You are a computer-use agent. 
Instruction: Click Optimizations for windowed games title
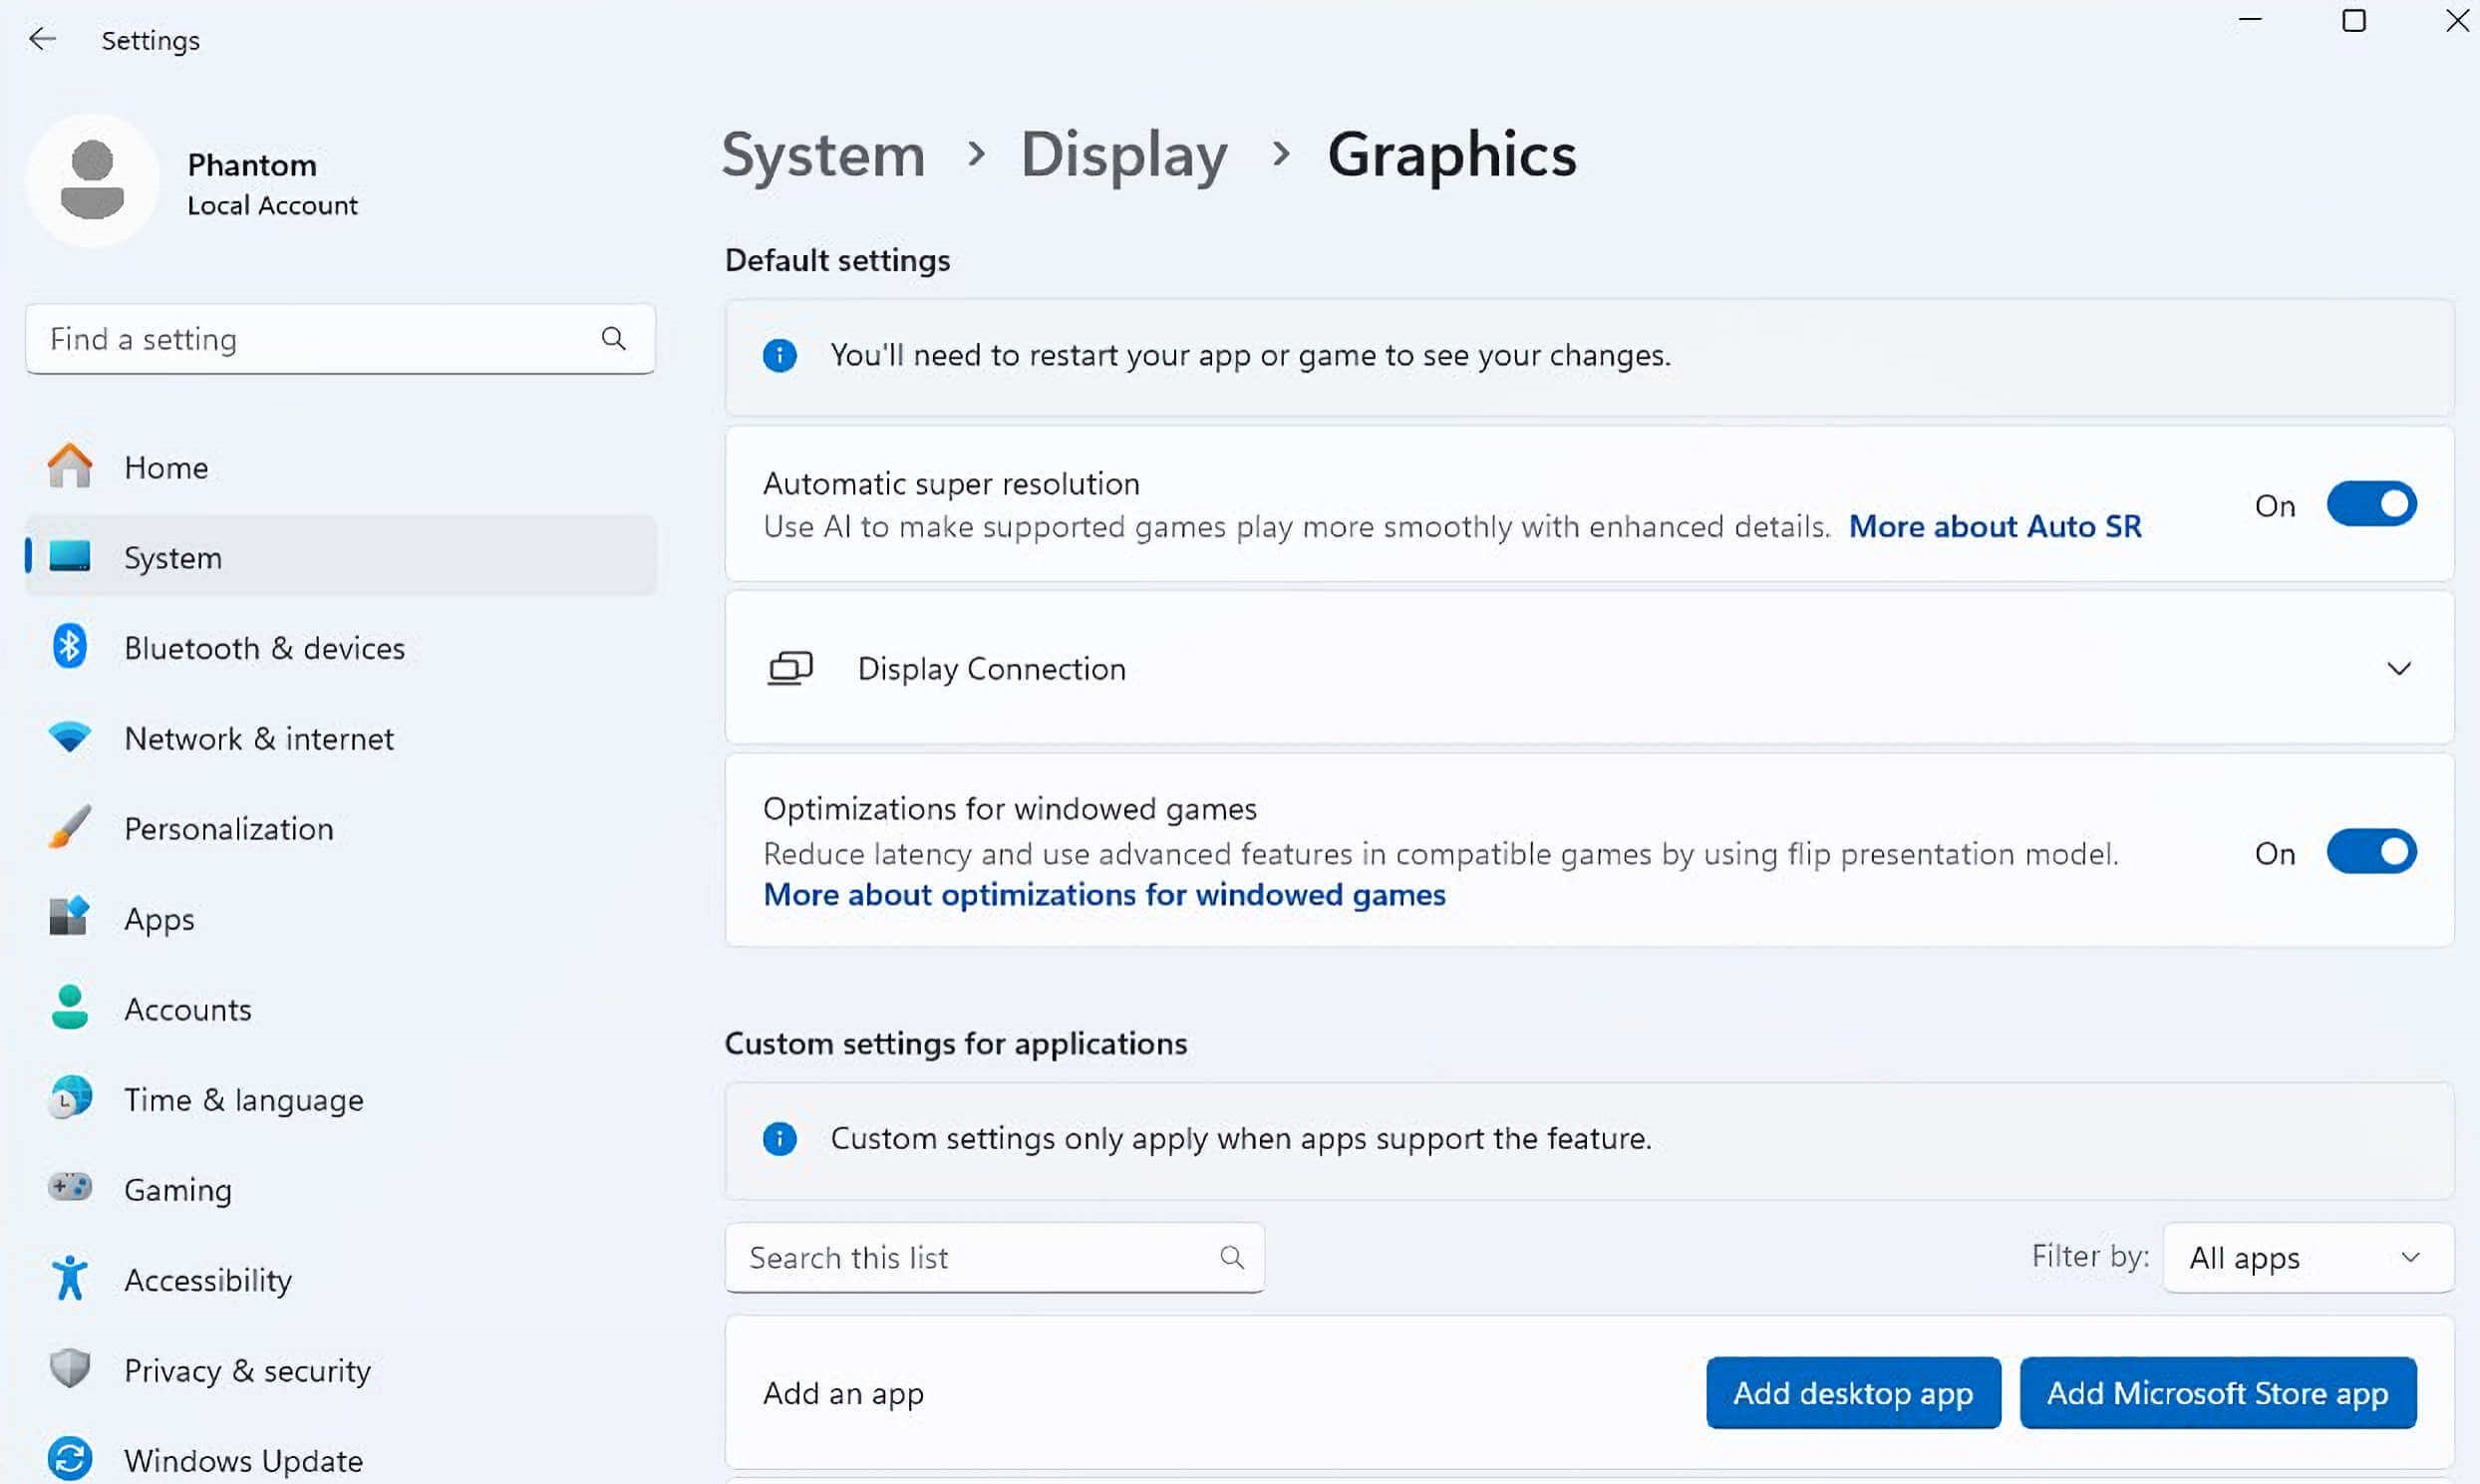pos(1009,808)
